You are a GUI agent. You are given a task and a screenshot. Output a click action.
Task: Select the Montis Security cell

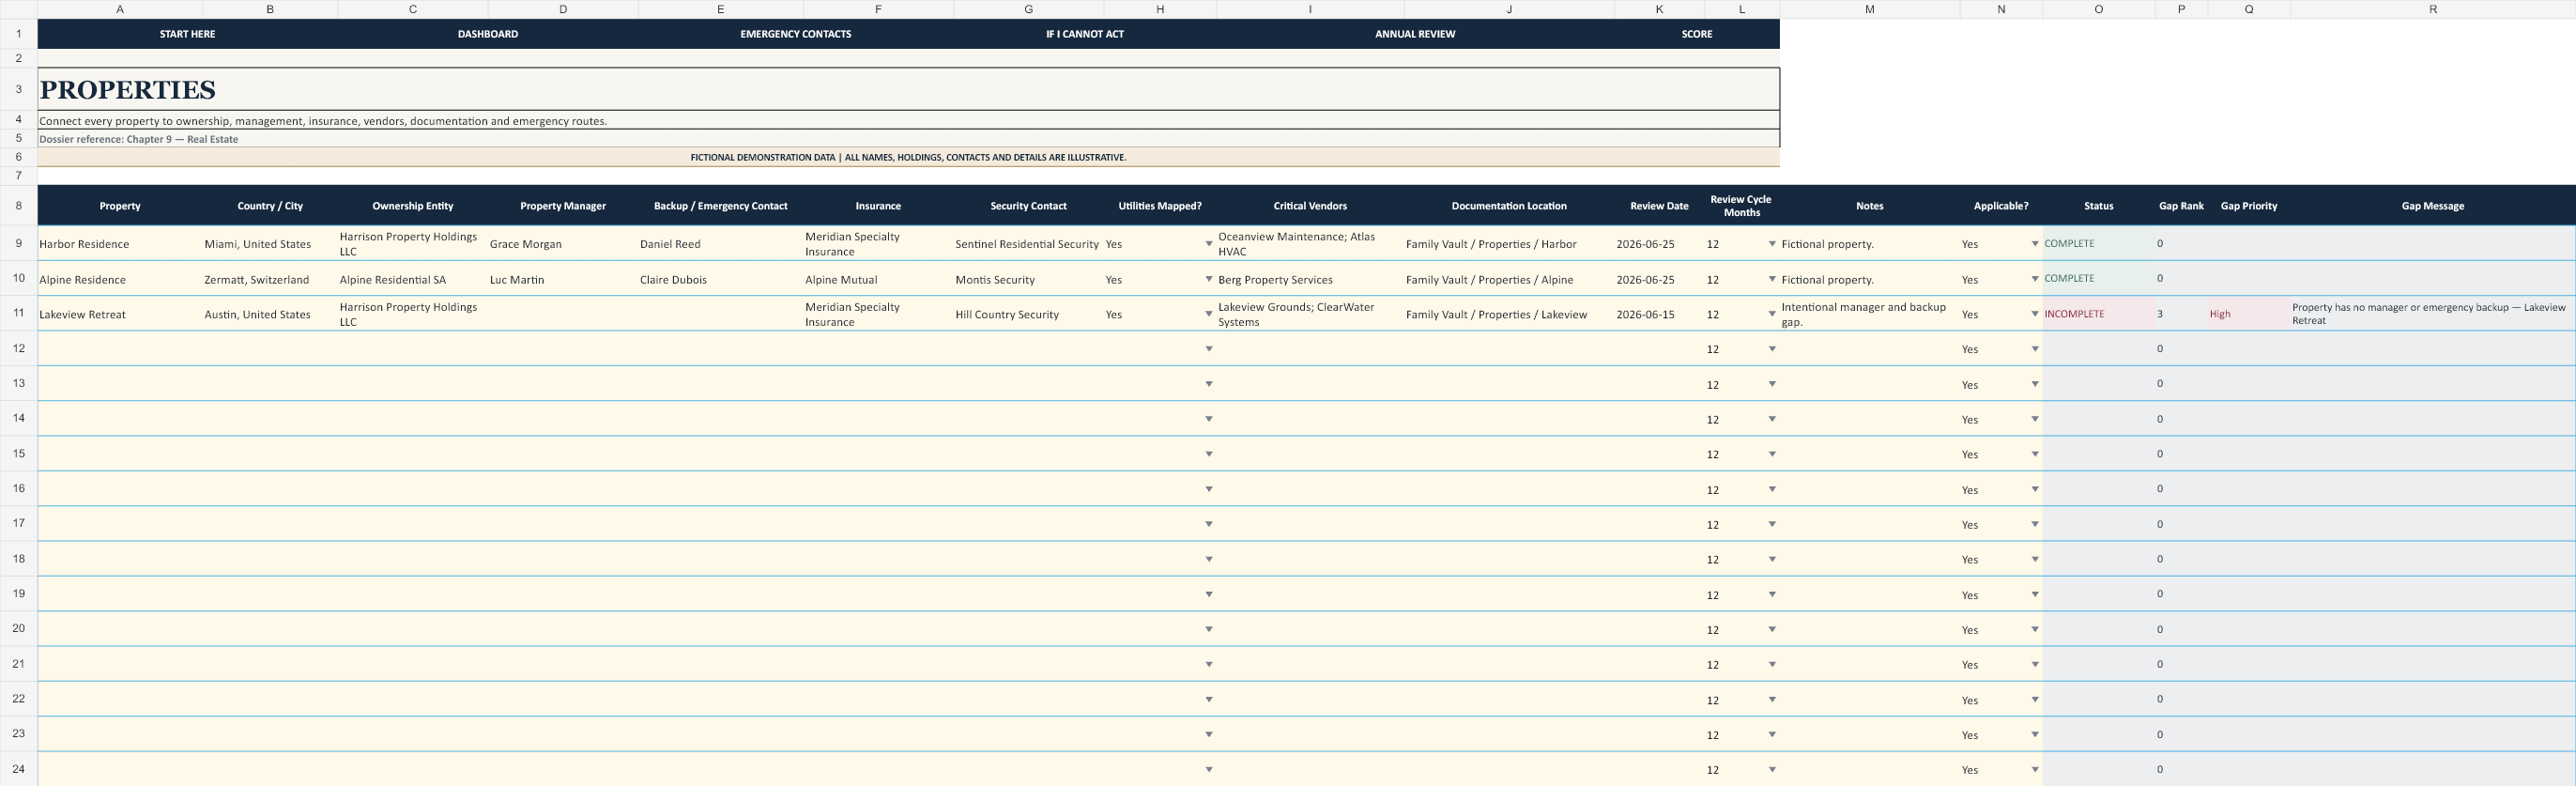(x=1028, y=280)
